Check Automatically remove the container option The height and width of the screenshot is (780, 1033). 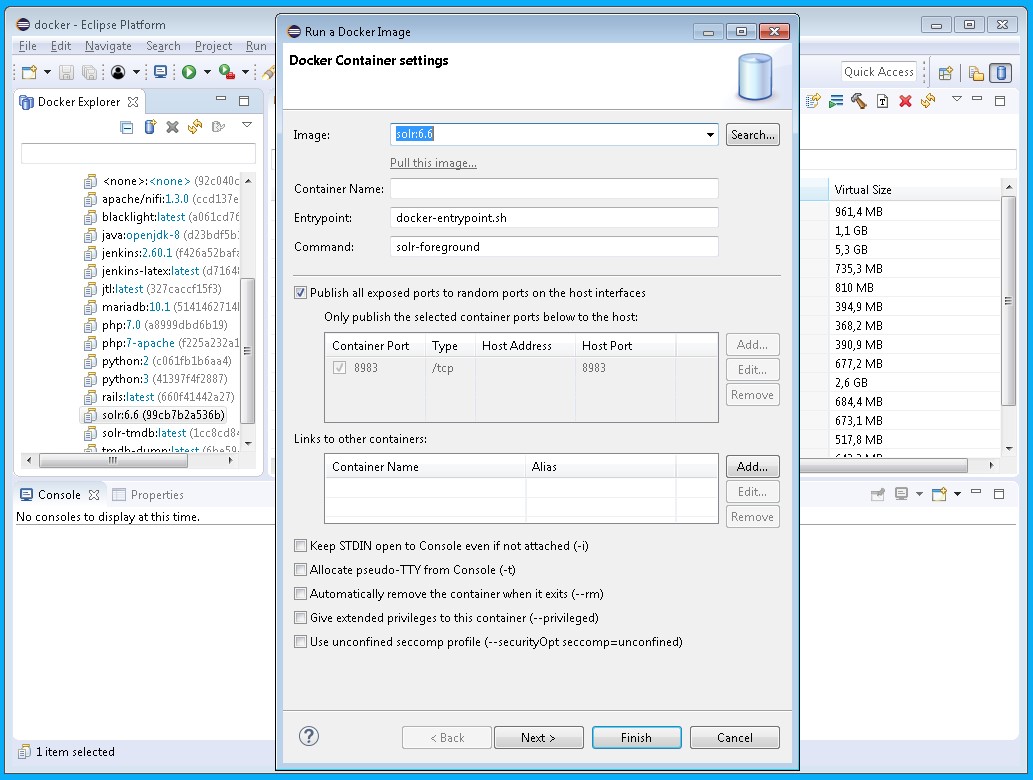click(x=301, y=594)
